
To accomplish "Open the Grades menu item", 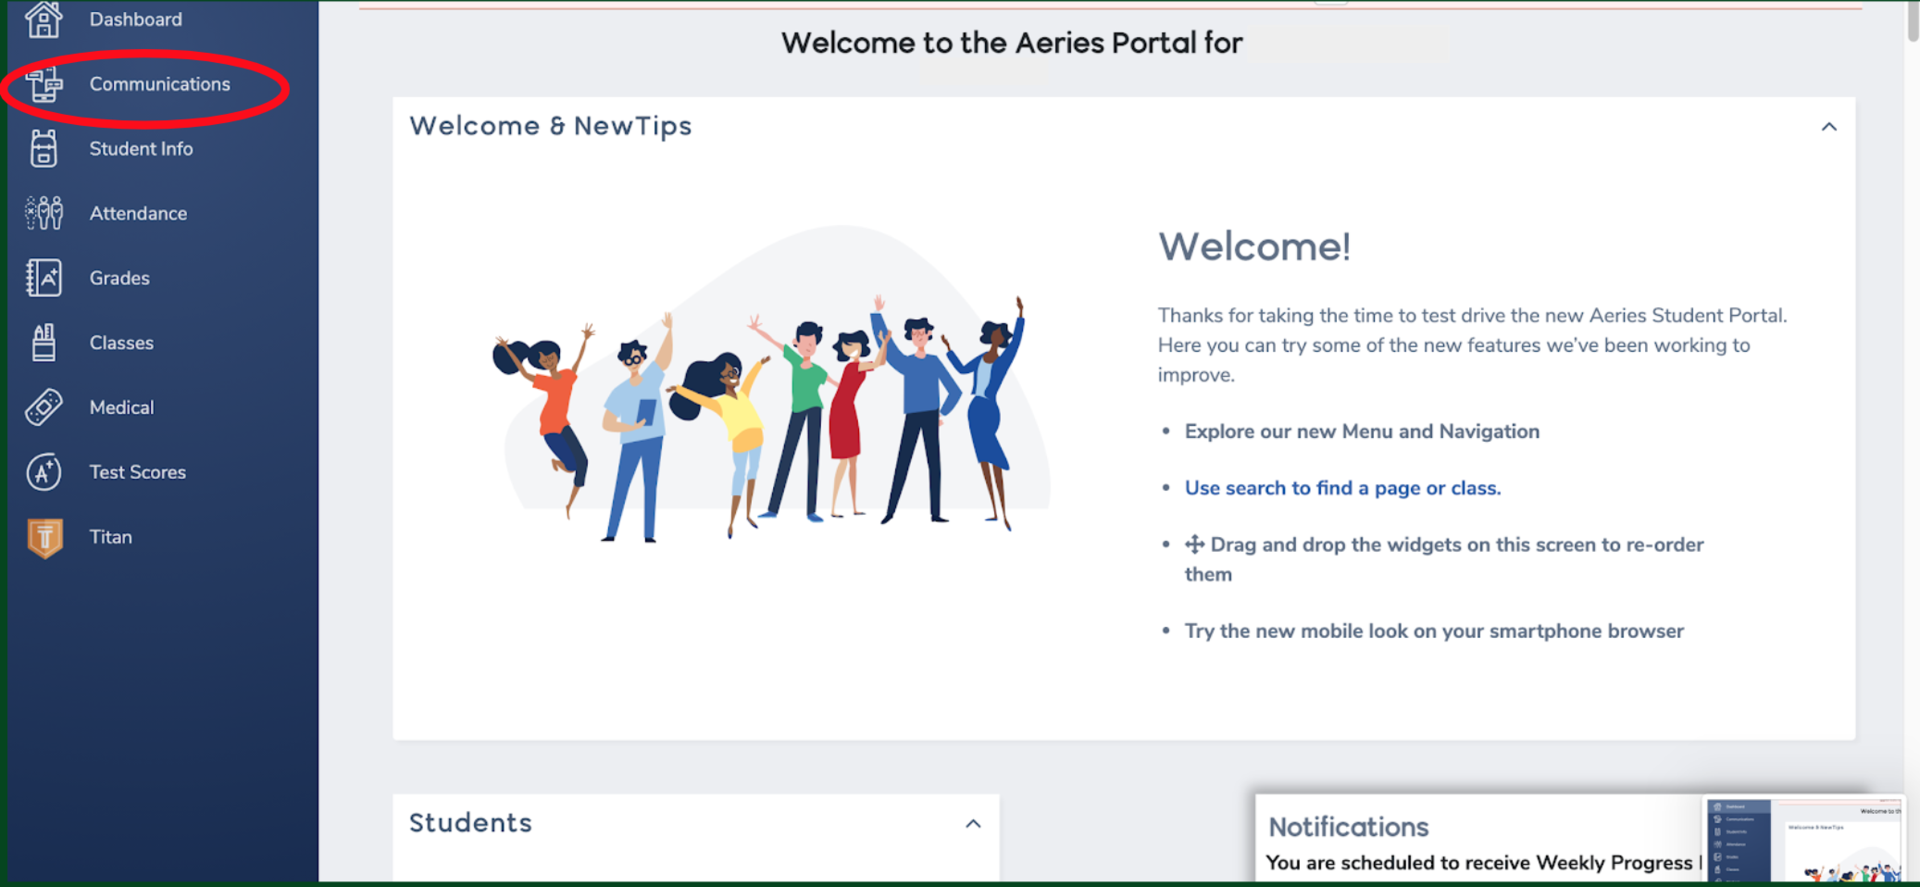I will pyautogui.click(x=120, y=278).
